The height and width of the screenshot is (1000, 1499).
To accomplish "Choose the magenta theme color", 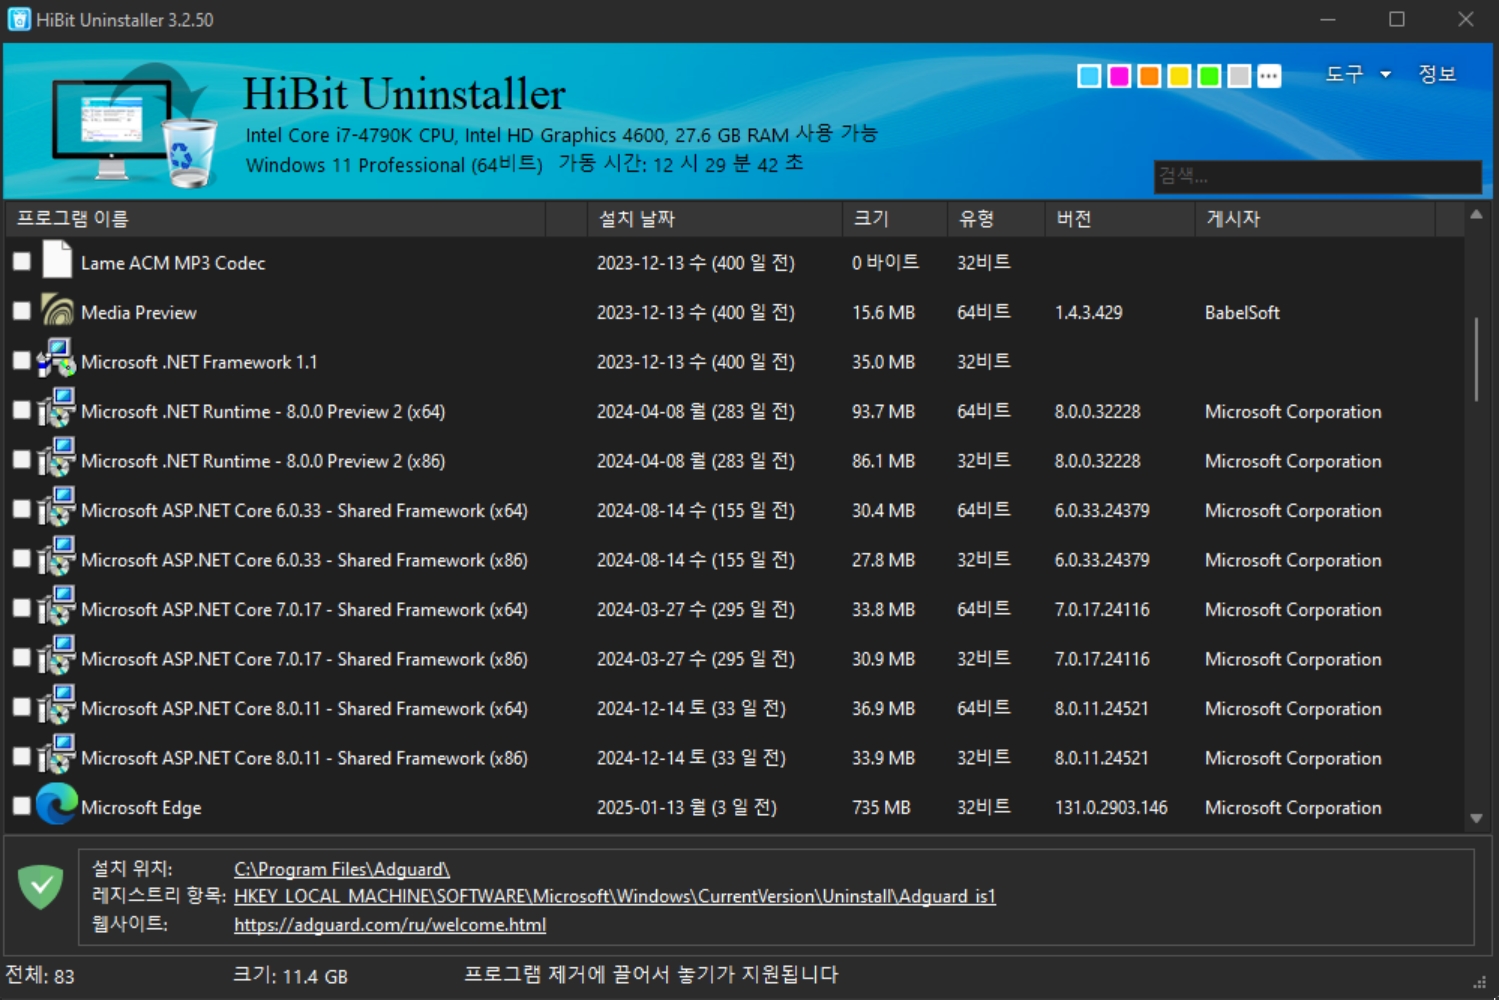I will (1119, 76).
